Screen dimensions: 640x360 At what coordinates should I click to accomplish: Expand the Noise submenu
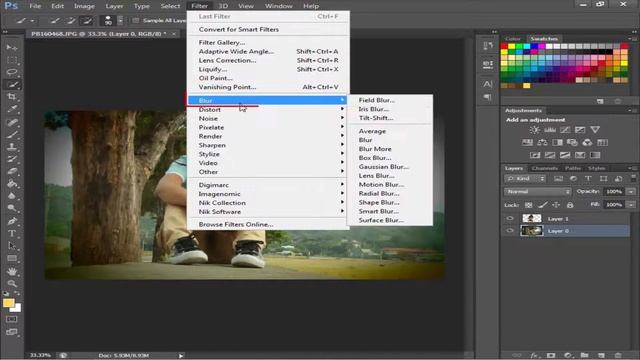tap(267, 118)
